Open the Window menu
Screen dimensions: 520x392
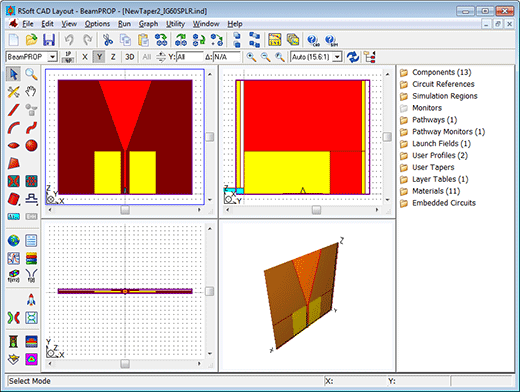click(206, 24)
